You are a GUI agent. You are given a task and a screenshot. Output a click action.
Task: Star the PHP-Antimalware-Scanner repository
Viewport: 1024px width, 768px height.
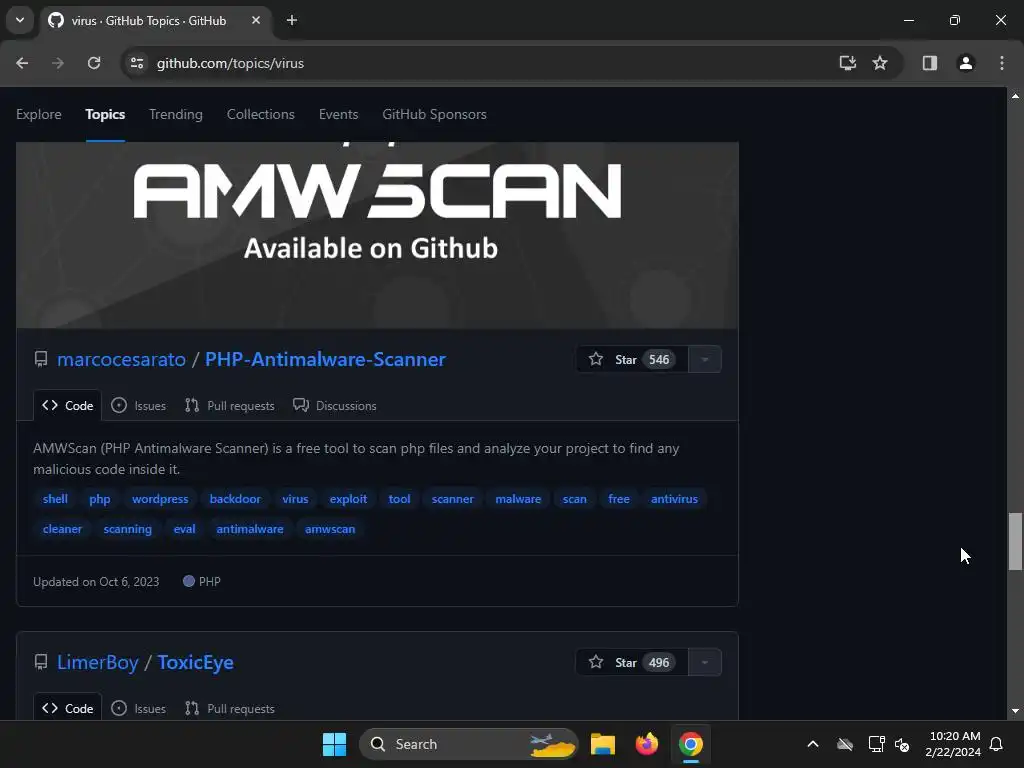point(632,359)
